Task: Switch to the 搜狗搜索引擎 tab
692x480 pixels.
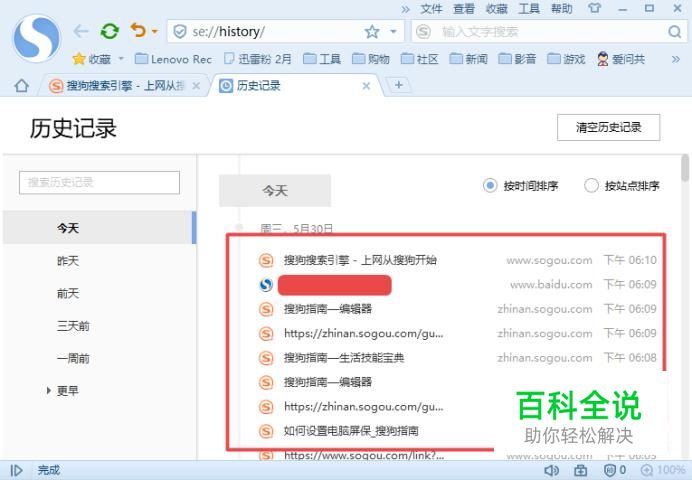Action: pyautogui.click(x=117, y=86)
